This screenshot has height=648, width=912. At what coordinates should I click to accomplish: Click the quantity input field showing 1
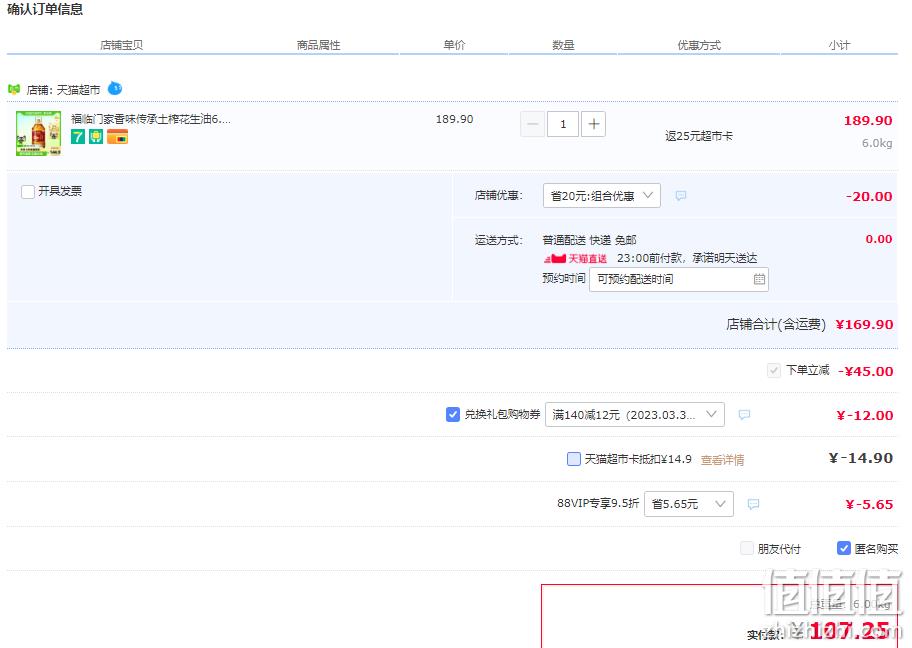562,124
